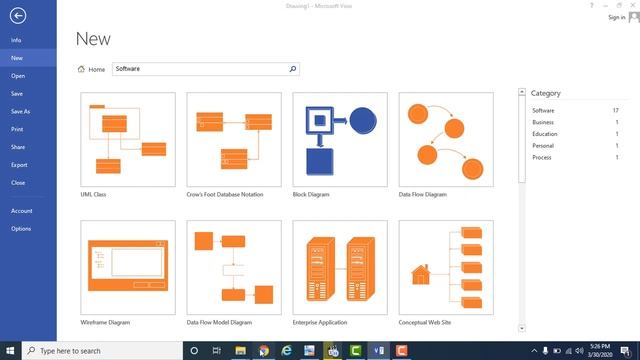This screenshot has height=360, width=640.
Task: Select the Block Diagram template
Action: [340, 140]
